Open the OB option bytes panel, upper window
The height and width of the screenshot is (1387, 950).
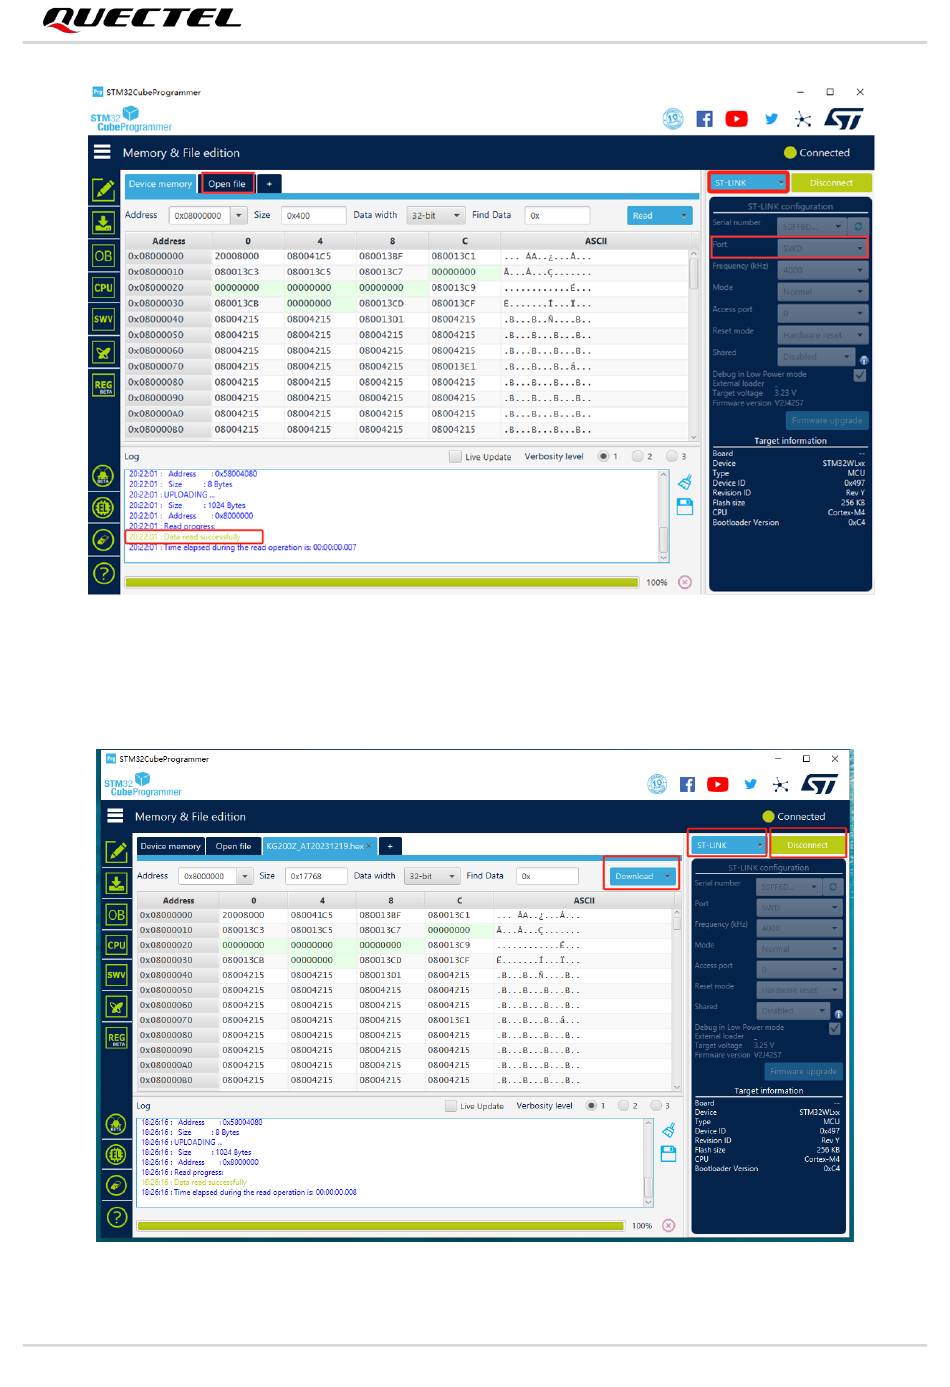tap(103, 255)
